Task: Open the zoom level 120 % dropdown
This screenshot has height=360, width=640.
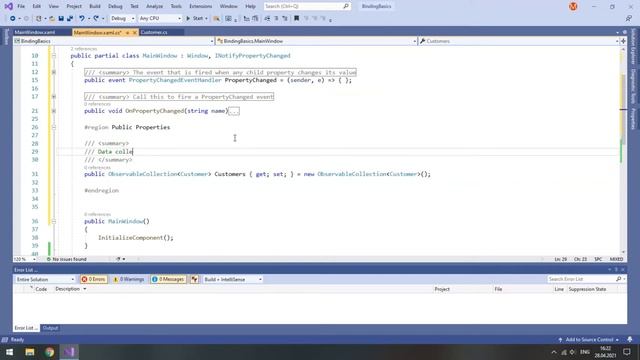Action: tap(24, 259)
